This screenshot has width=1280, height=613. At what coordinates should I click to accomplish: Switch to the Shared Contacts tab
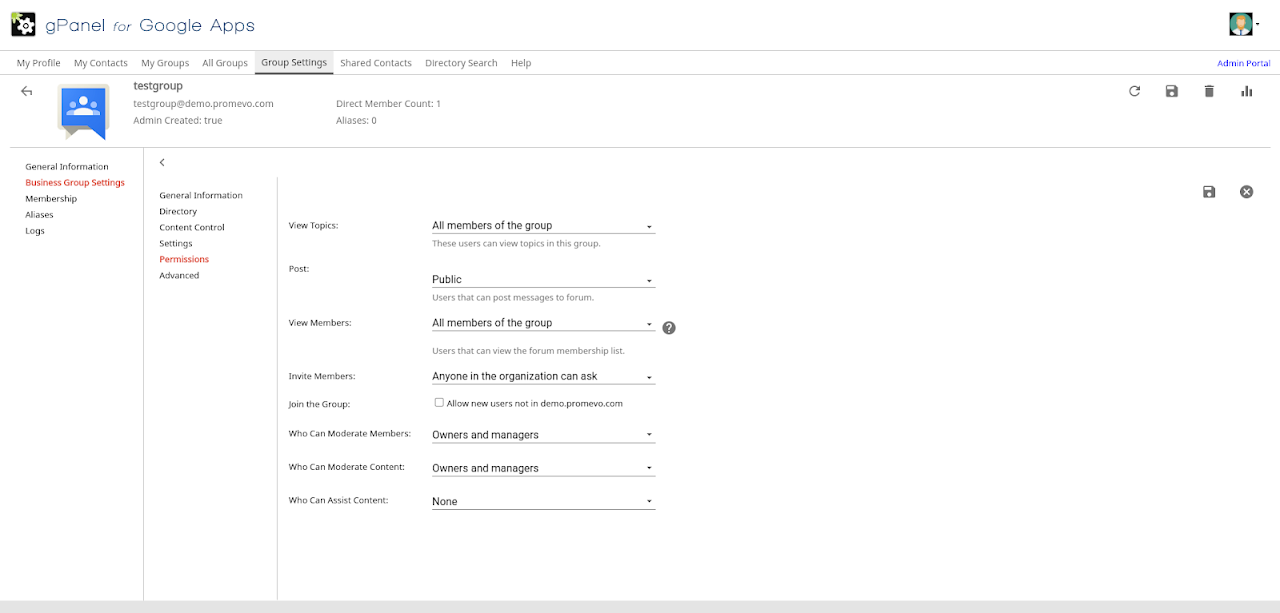click(375, 63)
